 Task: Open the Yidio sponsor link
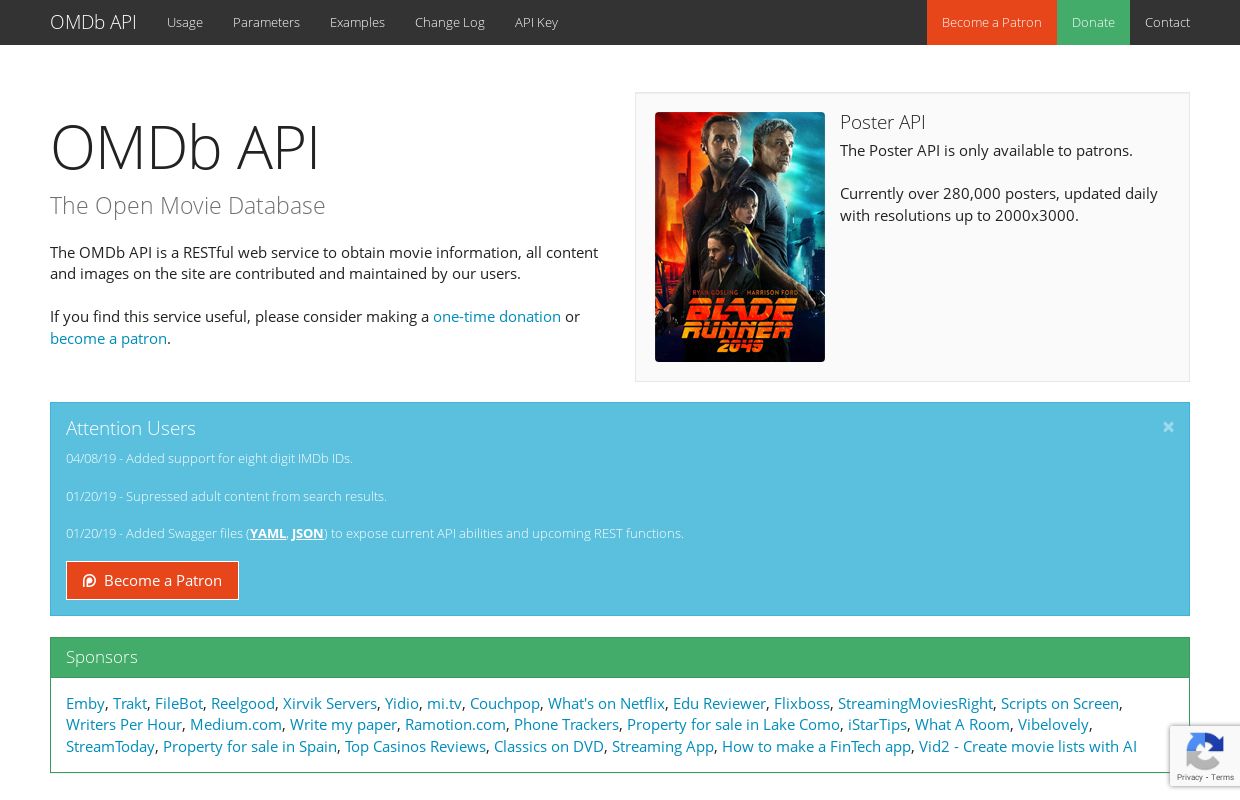pos(402,703)
